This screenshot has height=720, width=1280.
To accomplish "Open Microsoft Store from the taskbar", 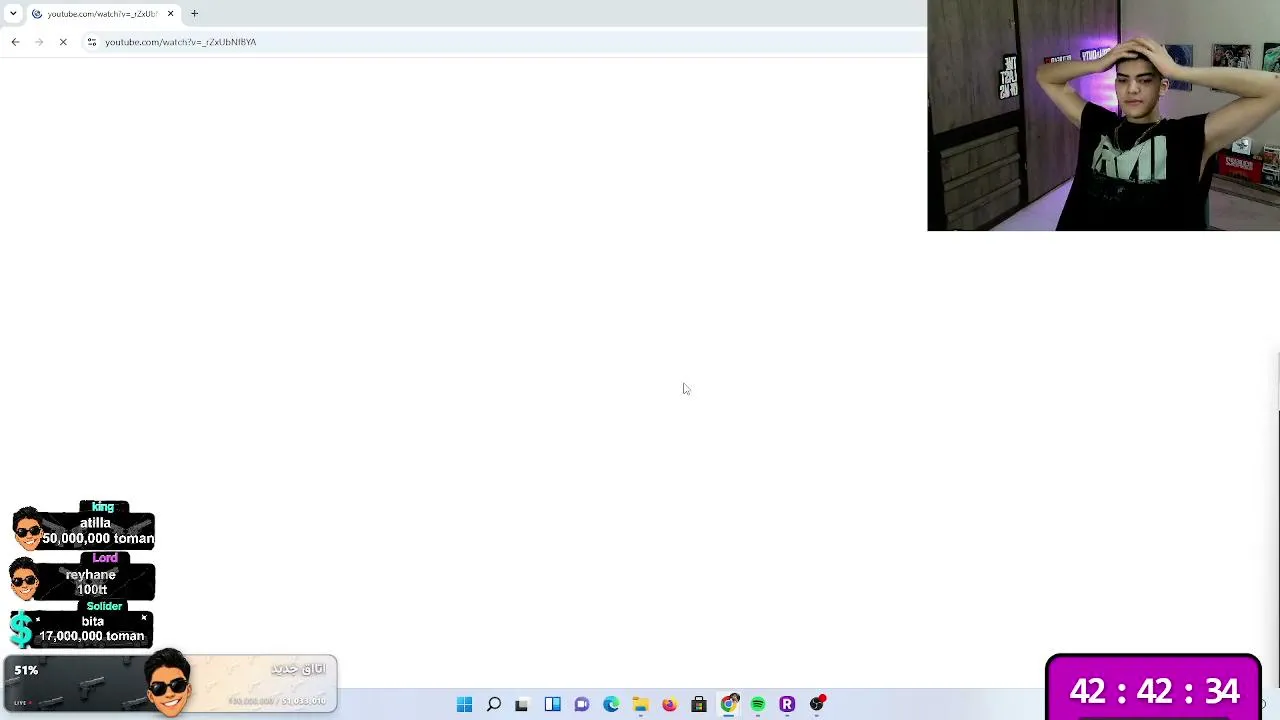I will point(699,705).
